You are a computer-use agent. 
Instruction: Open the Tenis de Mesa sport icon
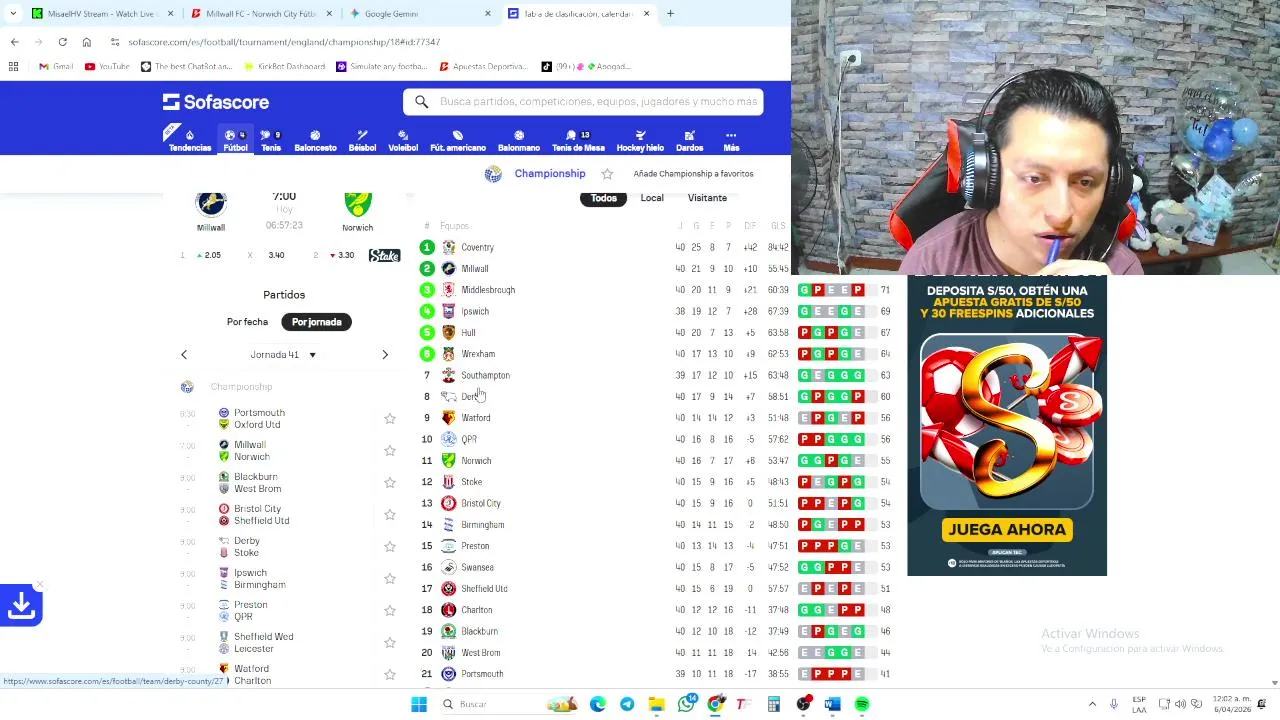[578, 141]
